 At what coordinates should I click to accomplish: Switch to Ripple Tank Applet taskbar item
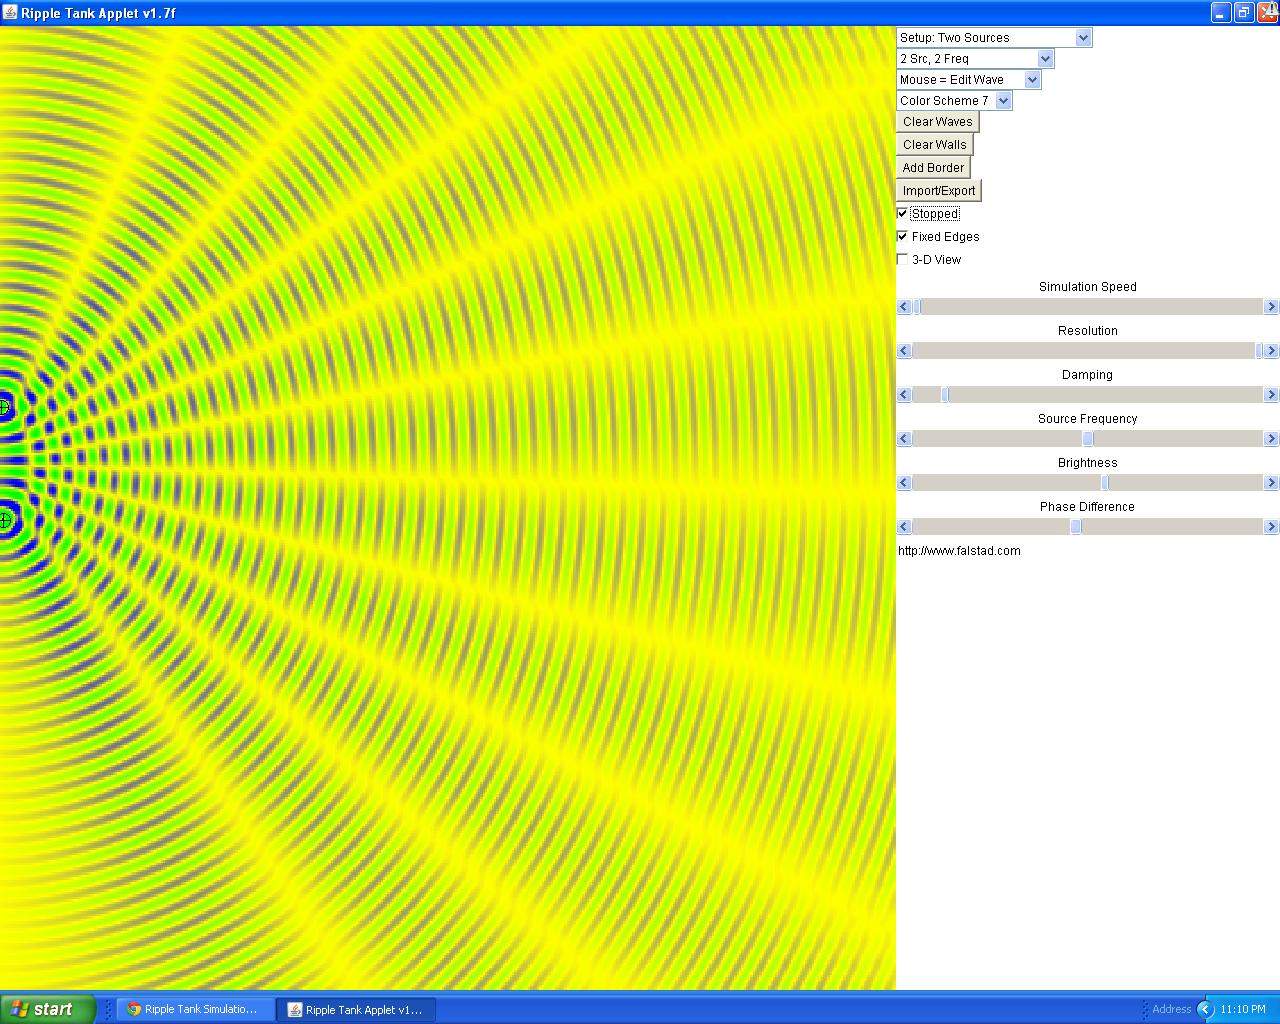[x=356, y=1010]
